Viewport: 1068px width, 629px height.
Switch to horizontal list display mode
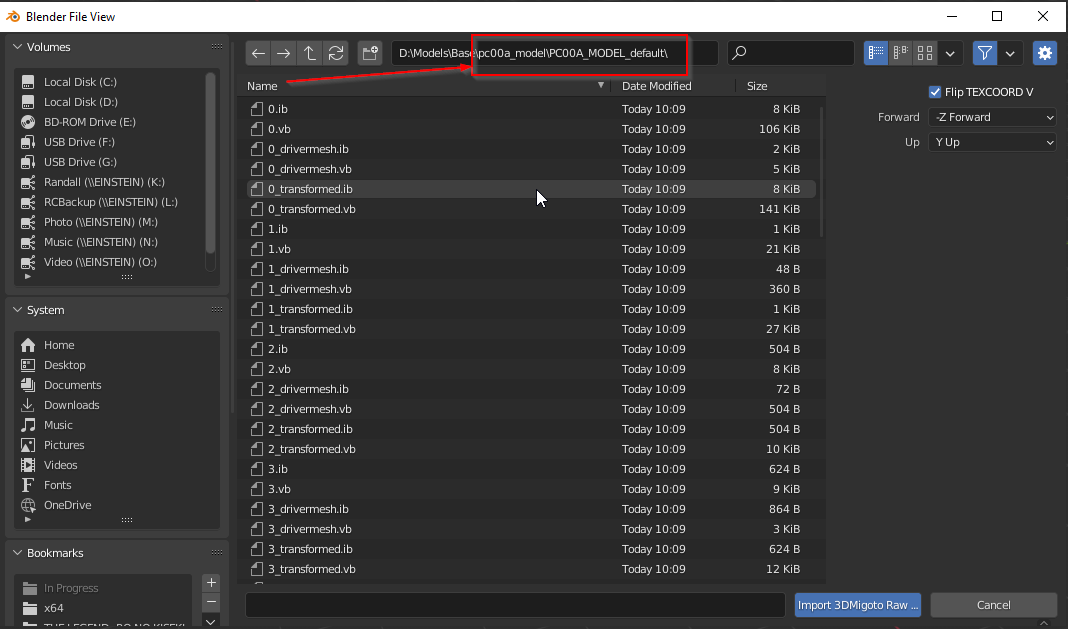(900, 53)
